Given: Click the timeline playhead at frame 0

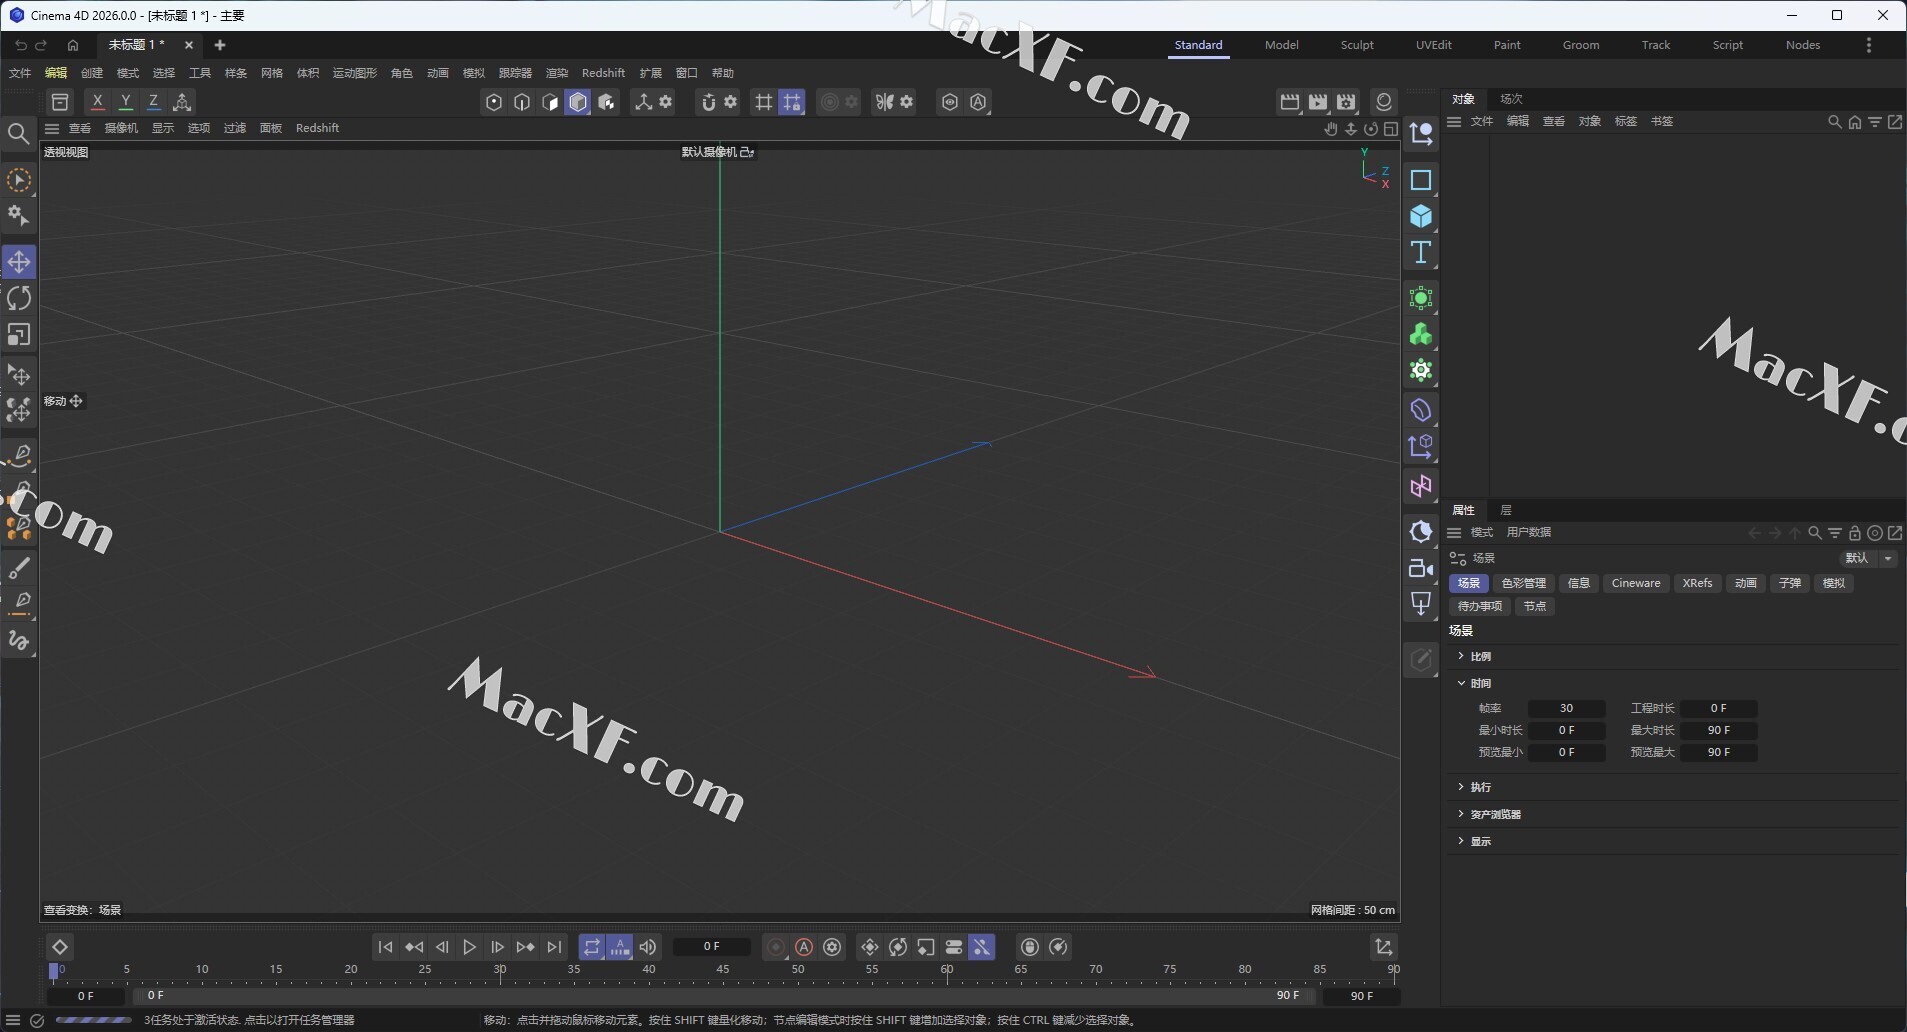Looking at the screenshot, I should (x=54, y=970).
